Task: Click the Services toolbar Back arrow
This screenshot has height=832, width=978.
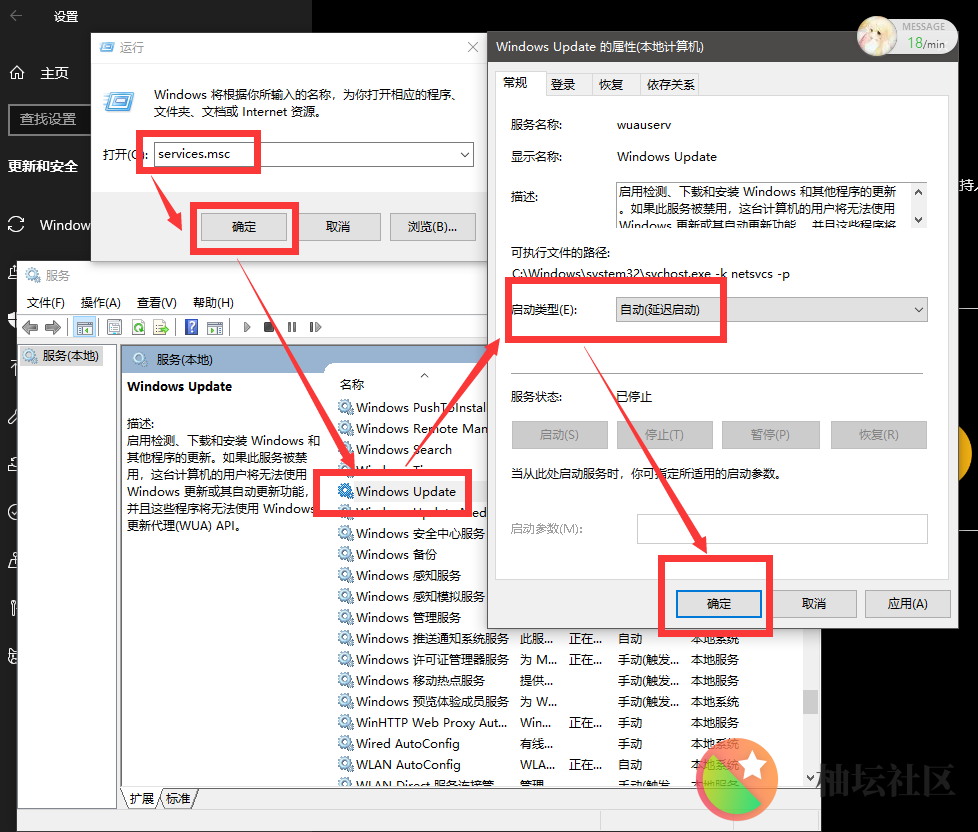Action: [x=30, y=327]
